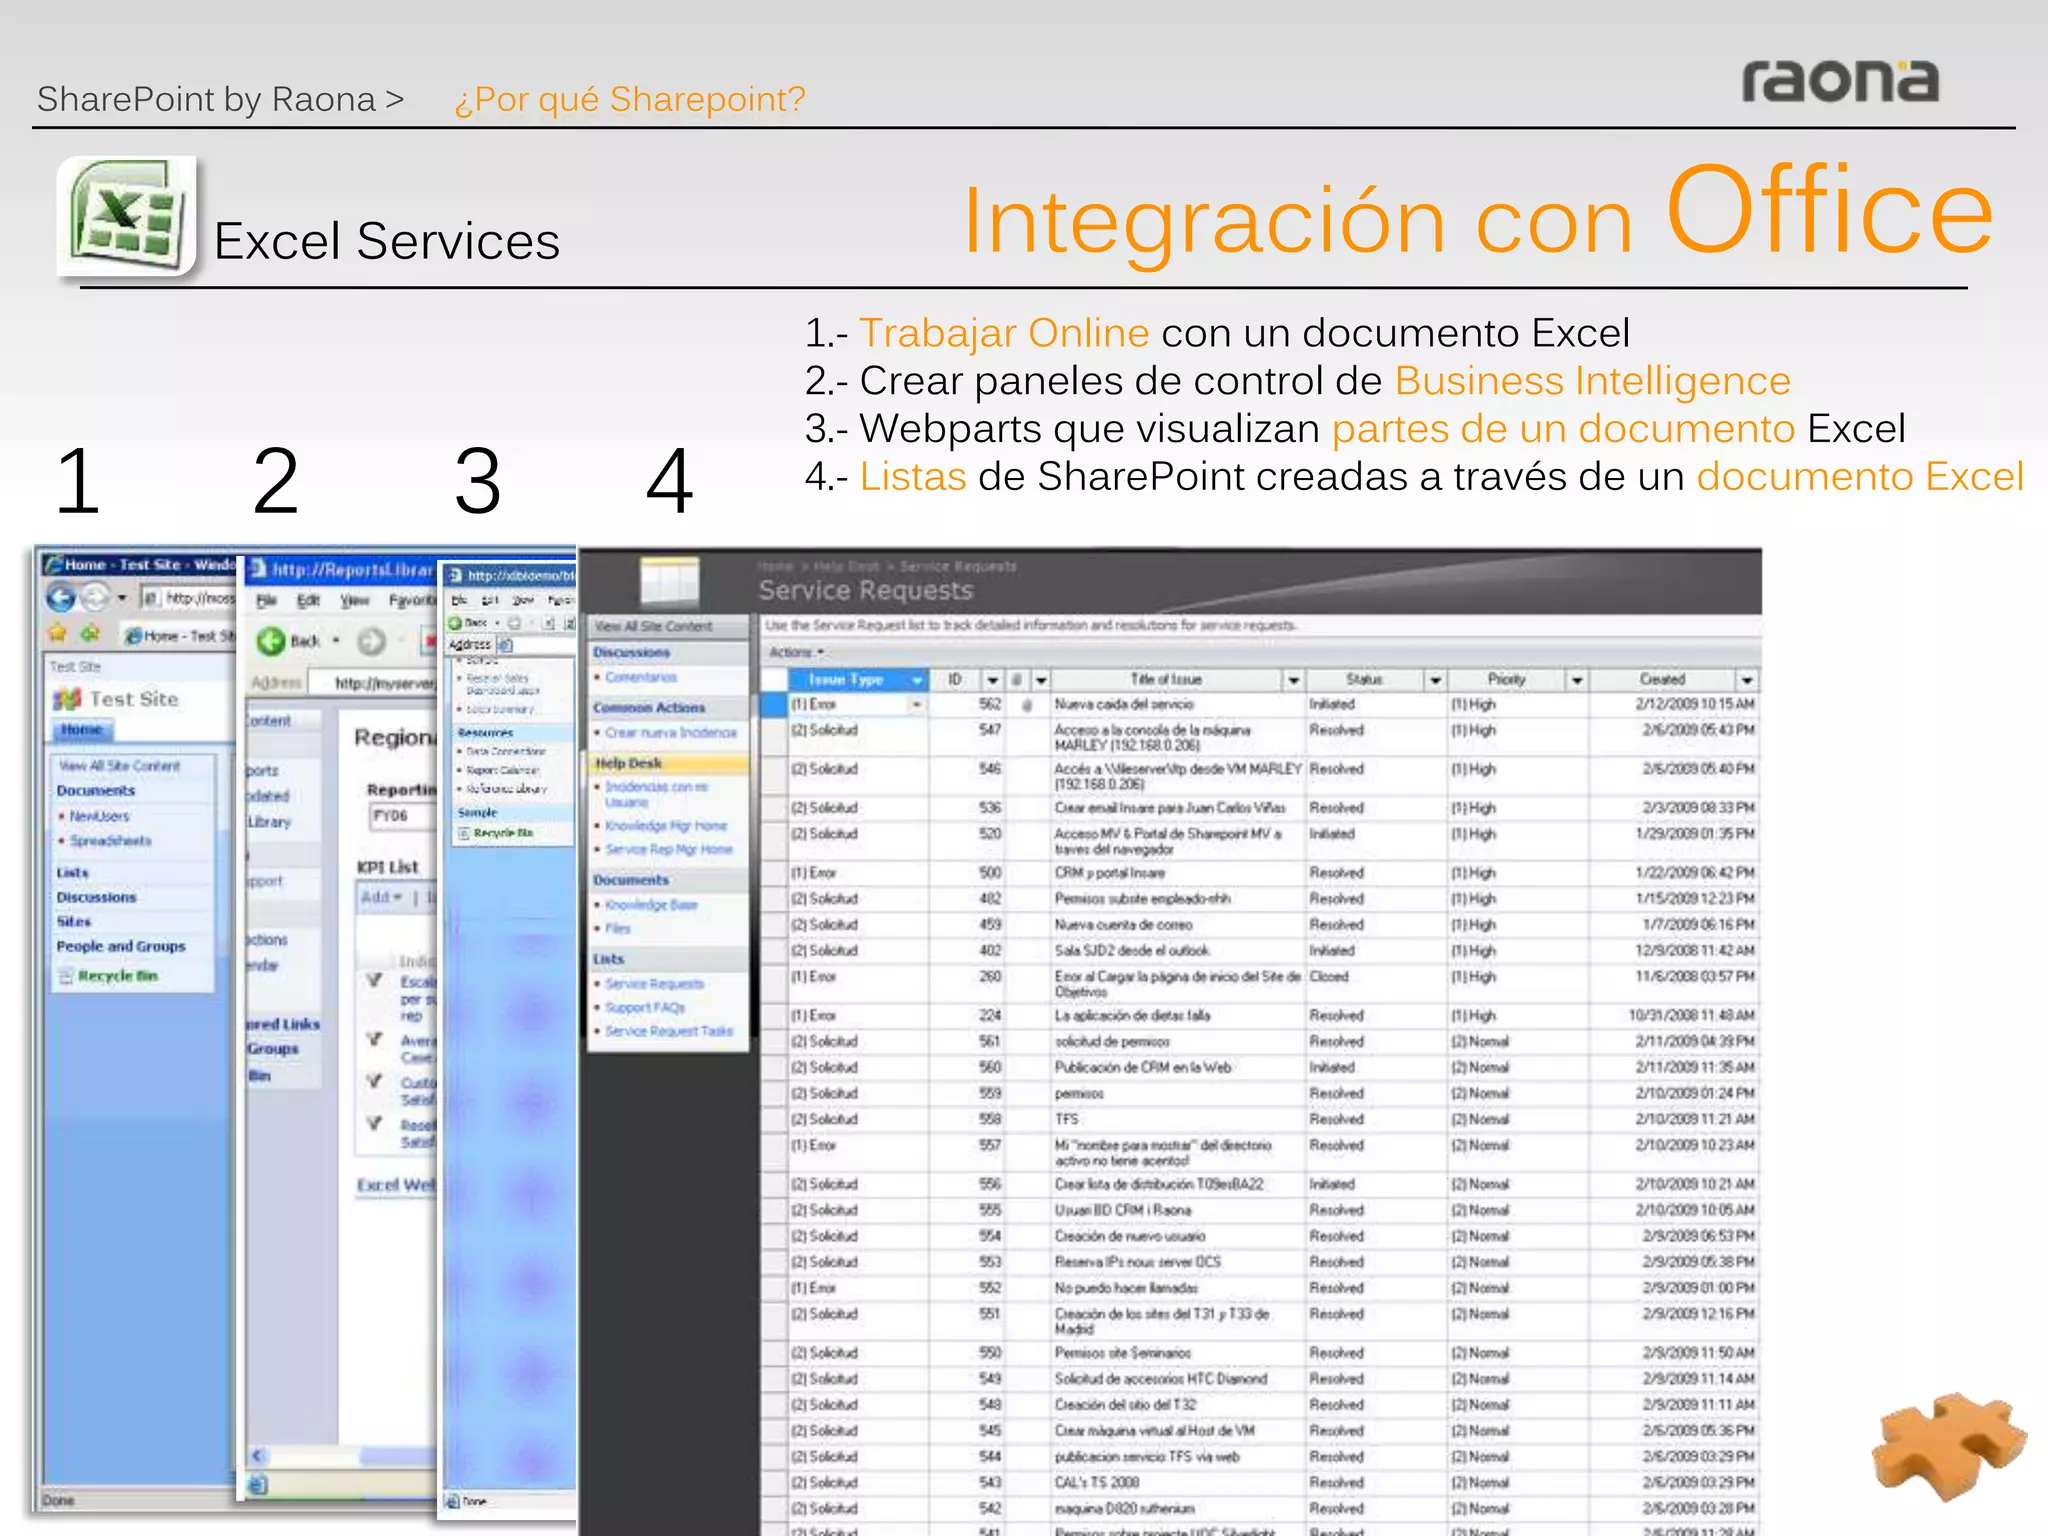Click the green Back button in ReportsLibrary window
Image resolution: width=2048 pixels, height=1536 pixels.
point(270,641)
